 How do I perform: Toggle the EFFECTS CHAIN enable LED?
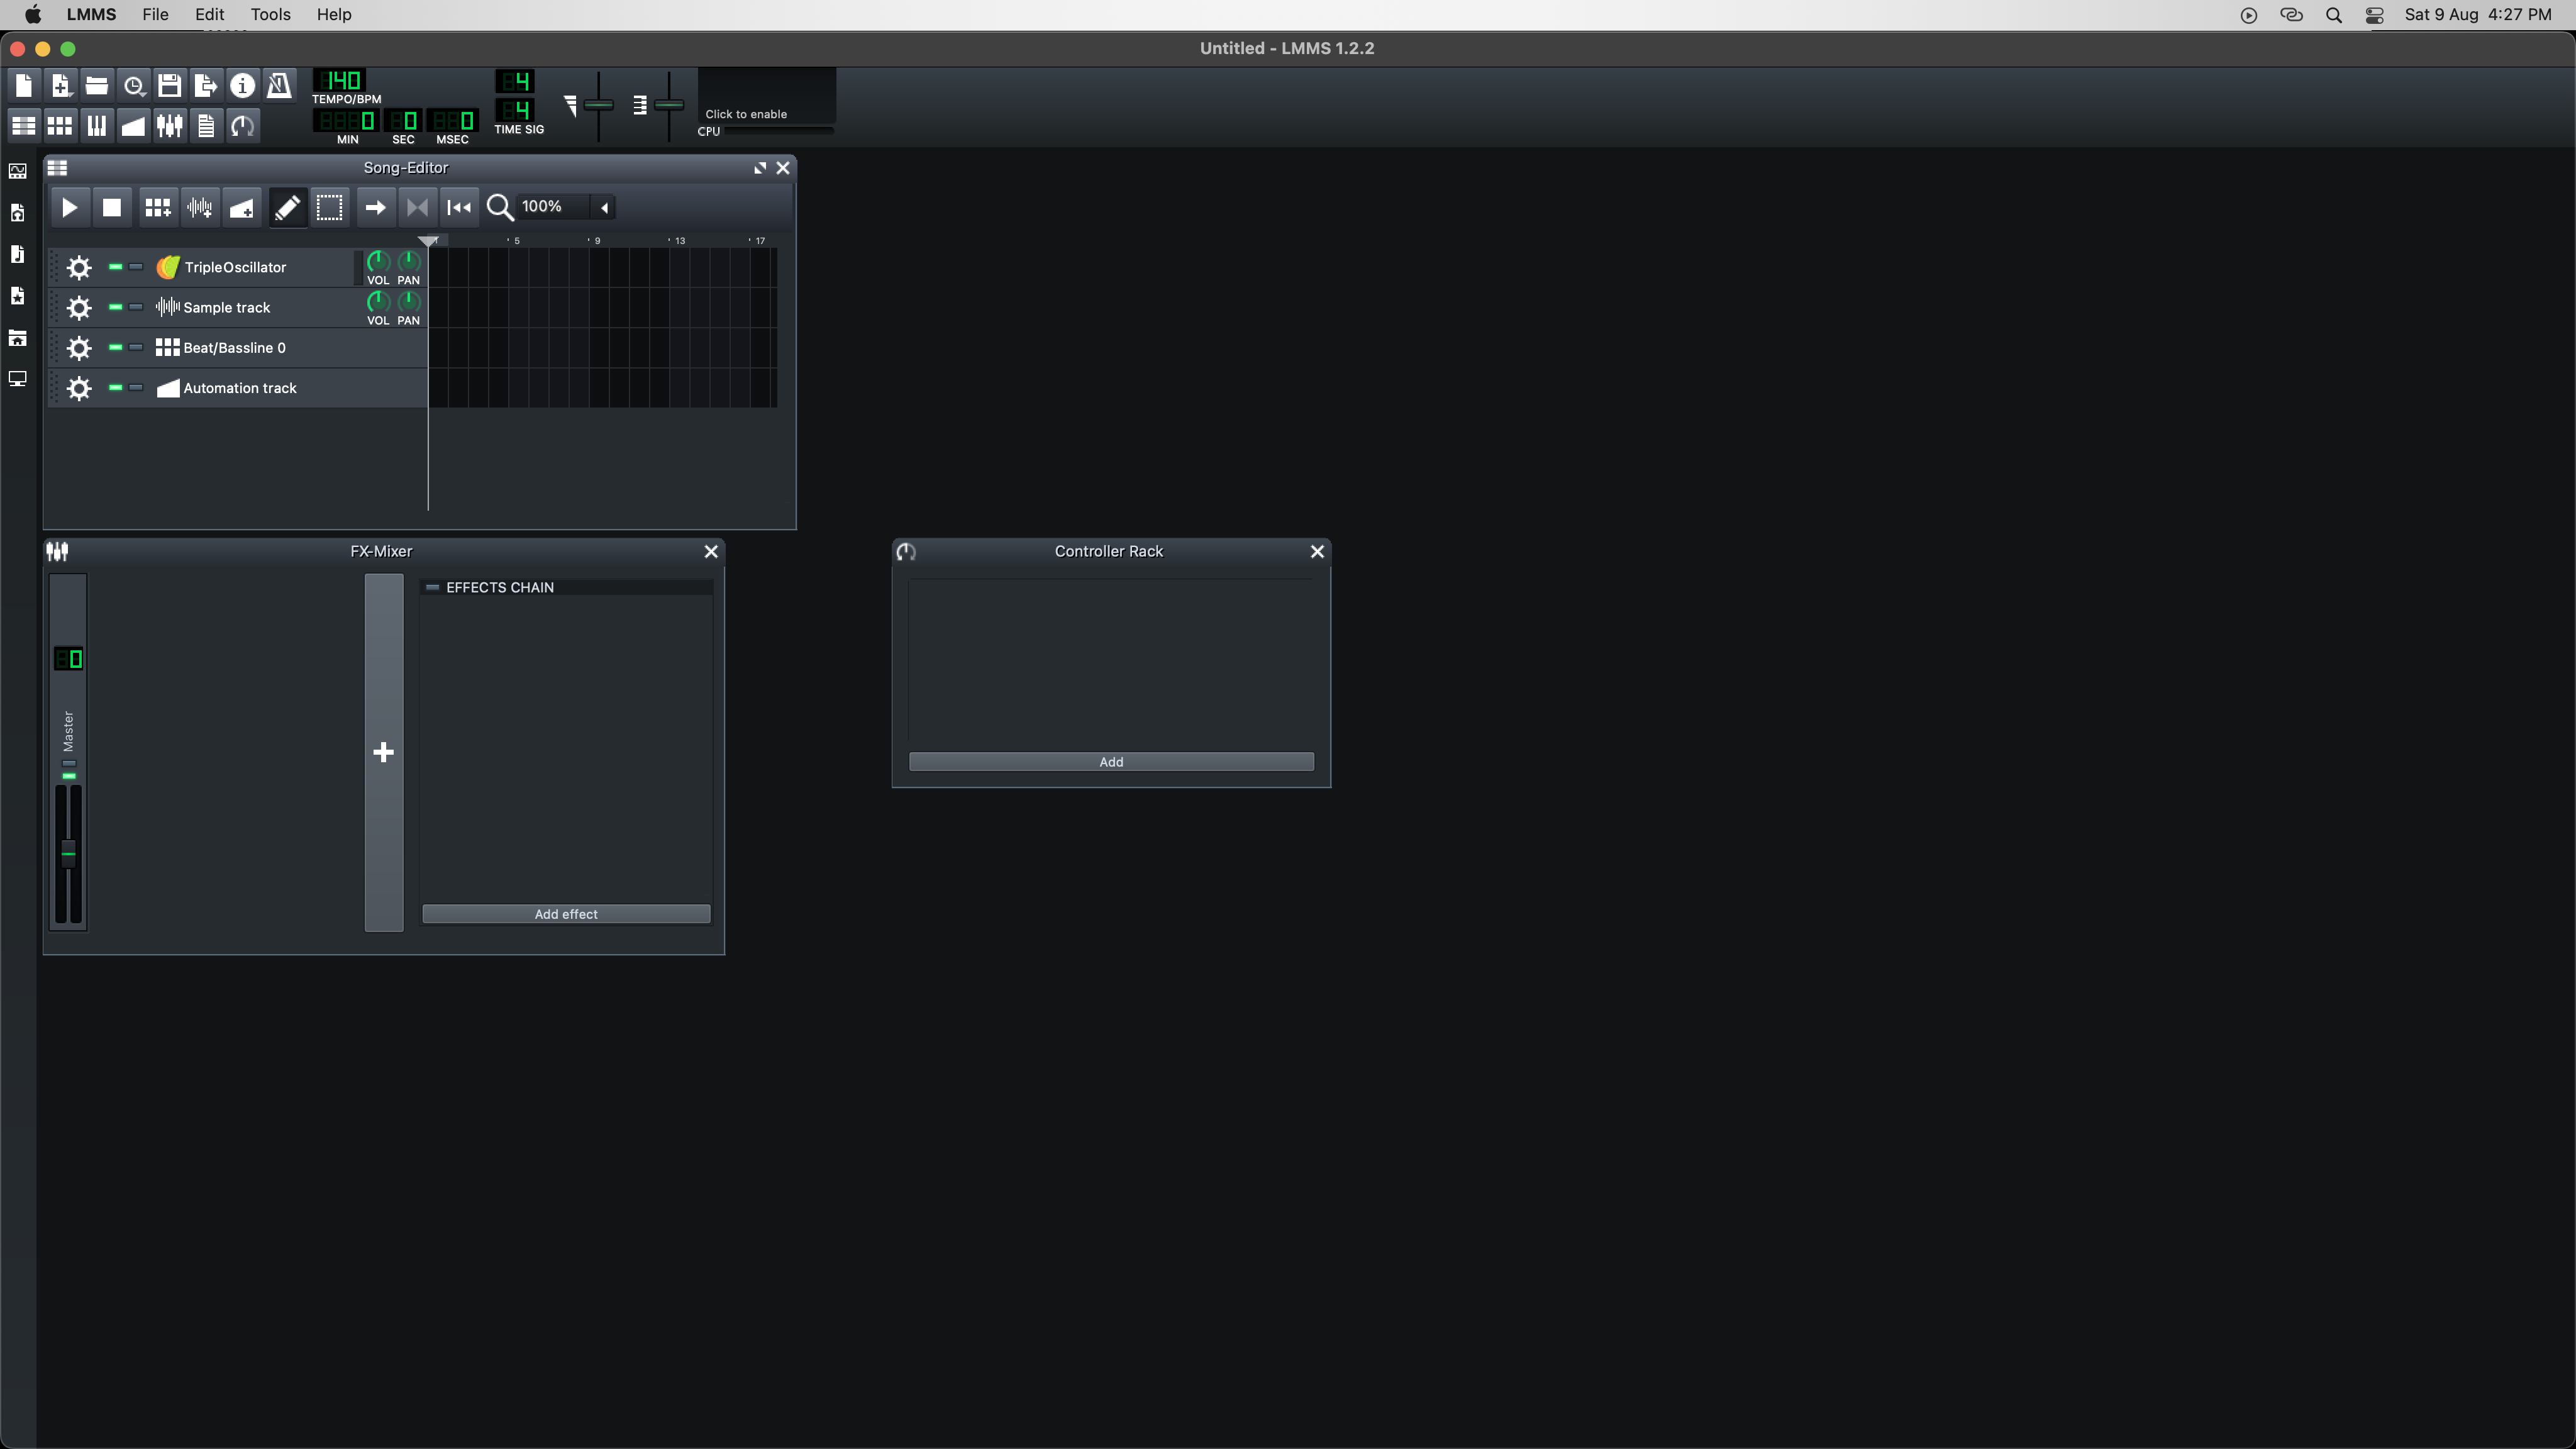(x=432, y=587)
